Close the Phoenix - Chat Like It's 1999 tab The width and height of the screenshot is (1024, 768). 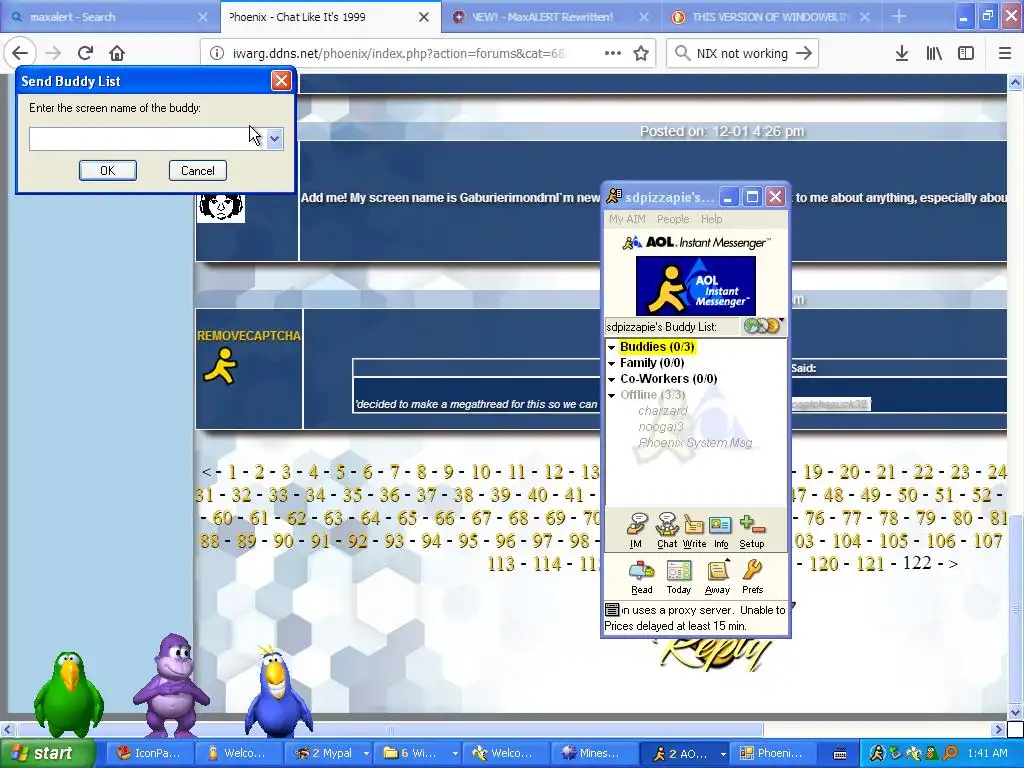pyautogui.click(x=424, y=17)
